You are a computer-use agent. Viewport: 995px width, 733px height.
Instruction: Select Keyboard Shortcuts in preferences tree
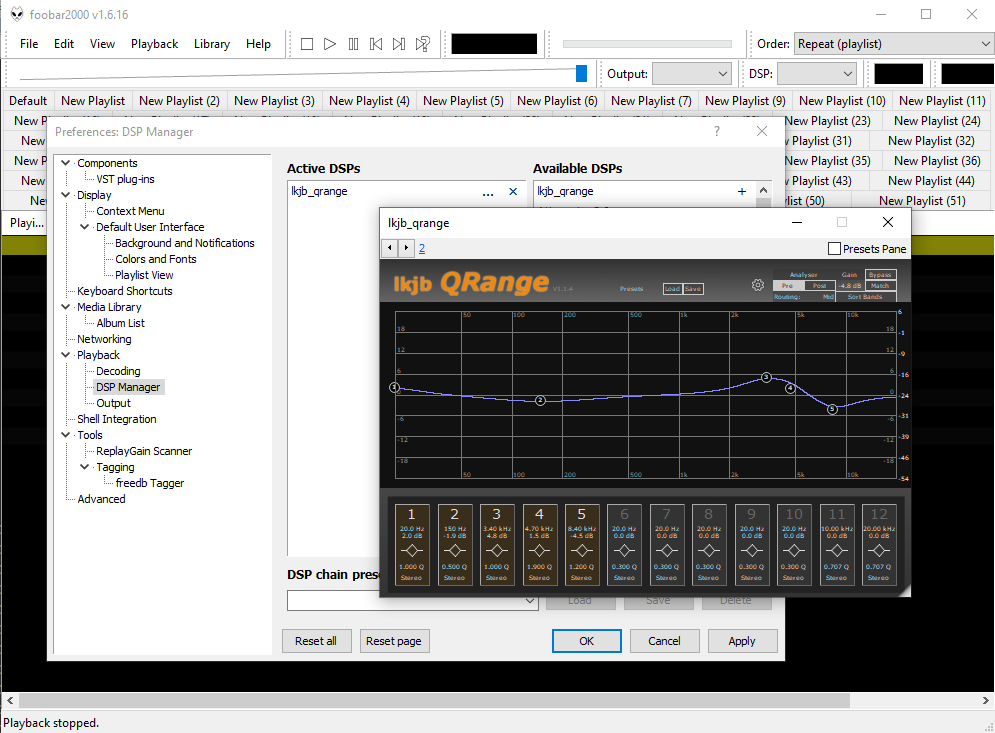coord(125,291)
